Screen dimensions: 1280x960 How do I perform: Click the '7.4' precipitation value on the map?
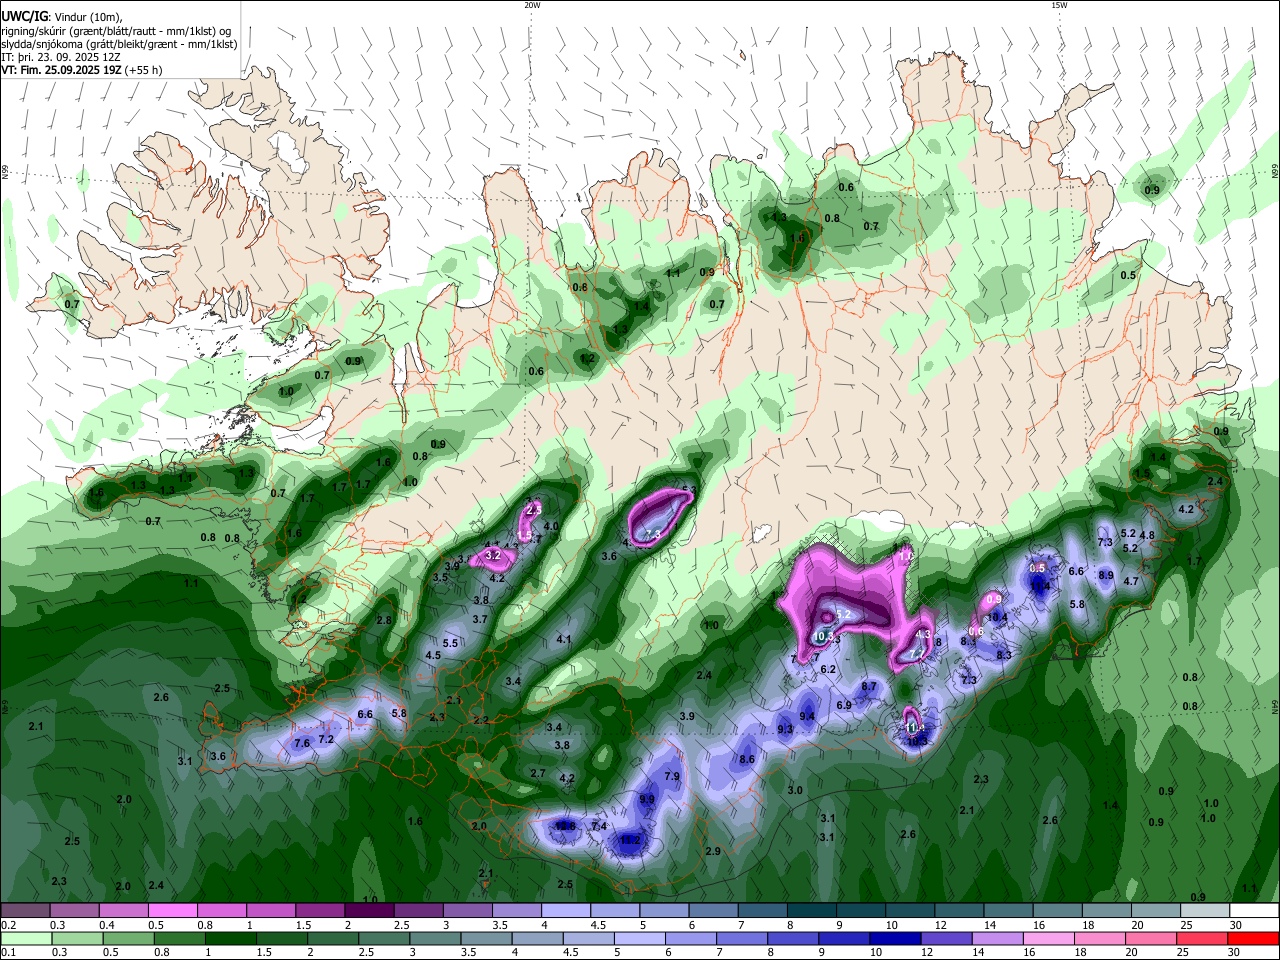pyautogui.click(x=599, y=826)
